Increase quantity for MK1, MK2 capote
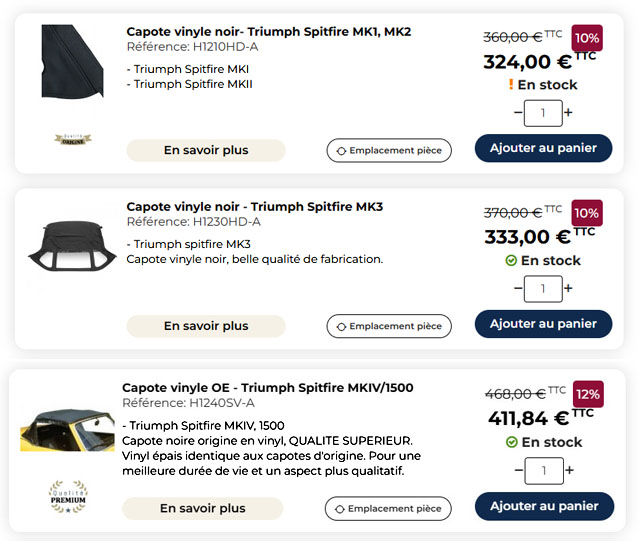The image size is (640, 550). (x=568, y=113)
